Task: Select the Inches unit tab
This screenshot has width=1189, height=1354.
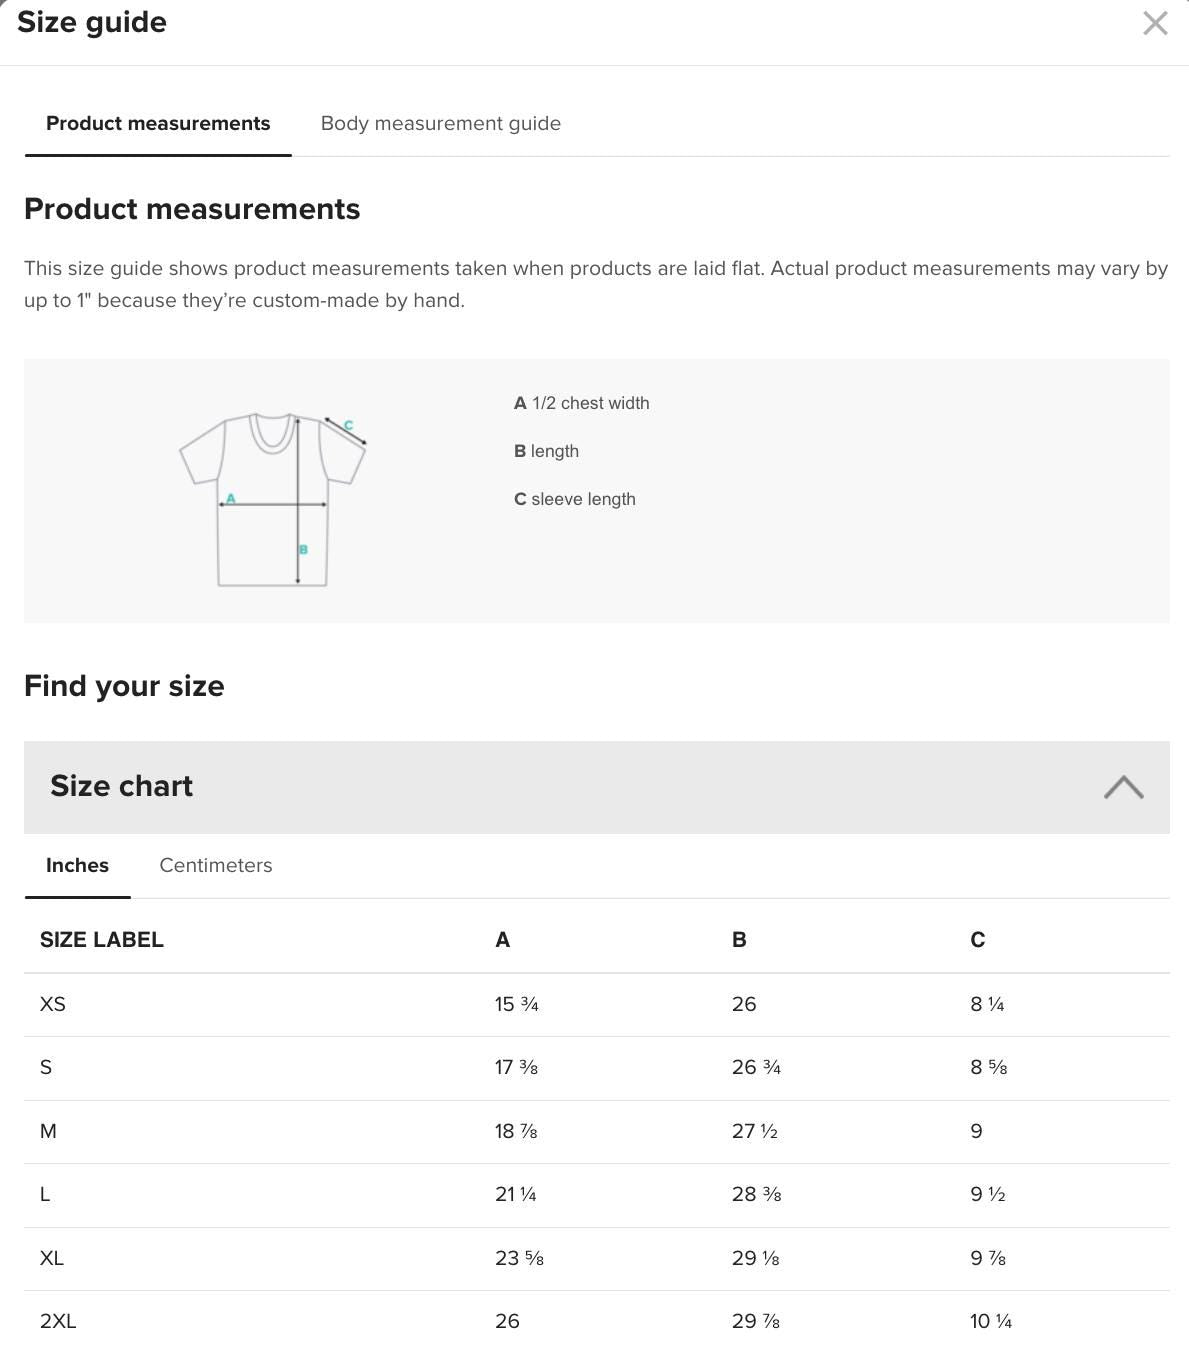Action: [x=77, y=866]
